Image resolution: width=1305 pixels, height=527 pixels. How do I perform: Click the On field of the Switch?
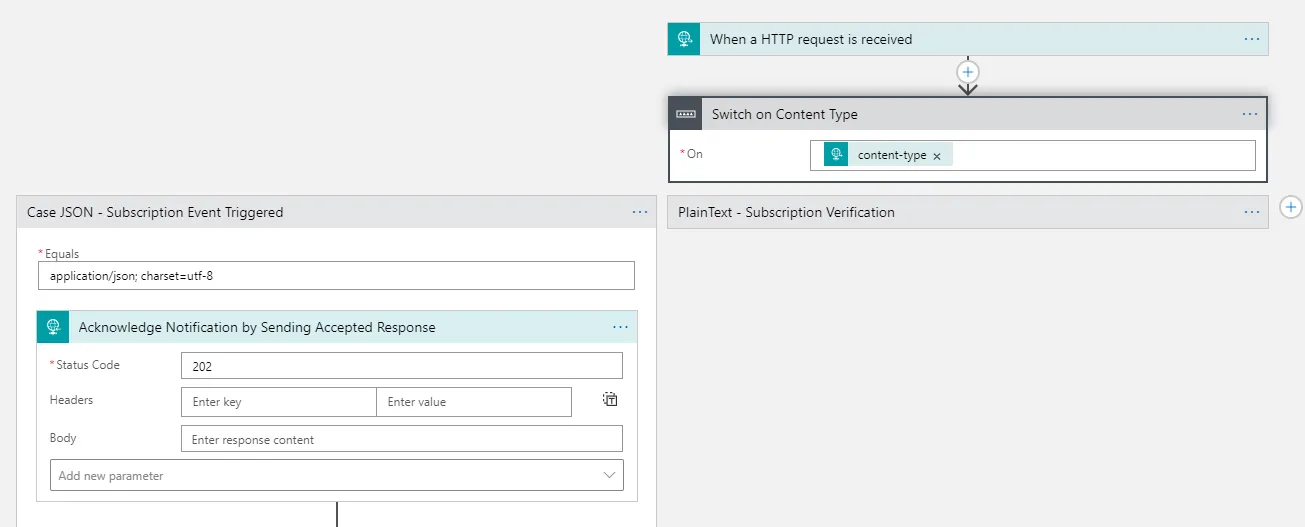[x=1032, y=155]
